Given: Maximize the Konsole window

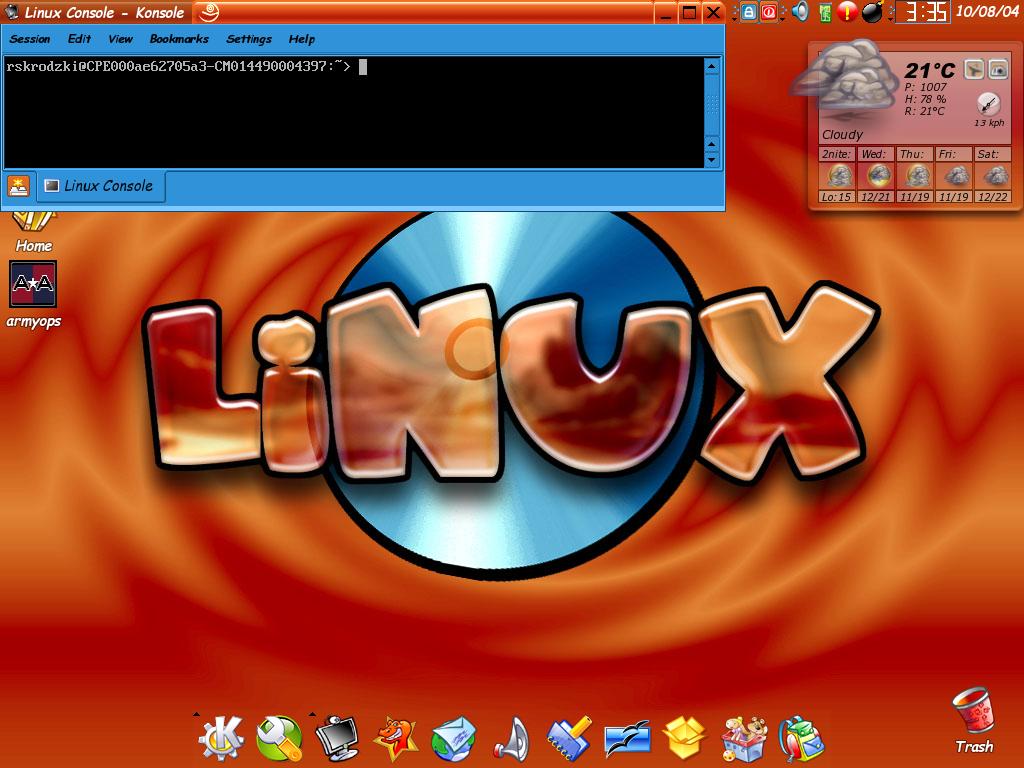Looking at the screenshot, I should (x=689, y=12).
